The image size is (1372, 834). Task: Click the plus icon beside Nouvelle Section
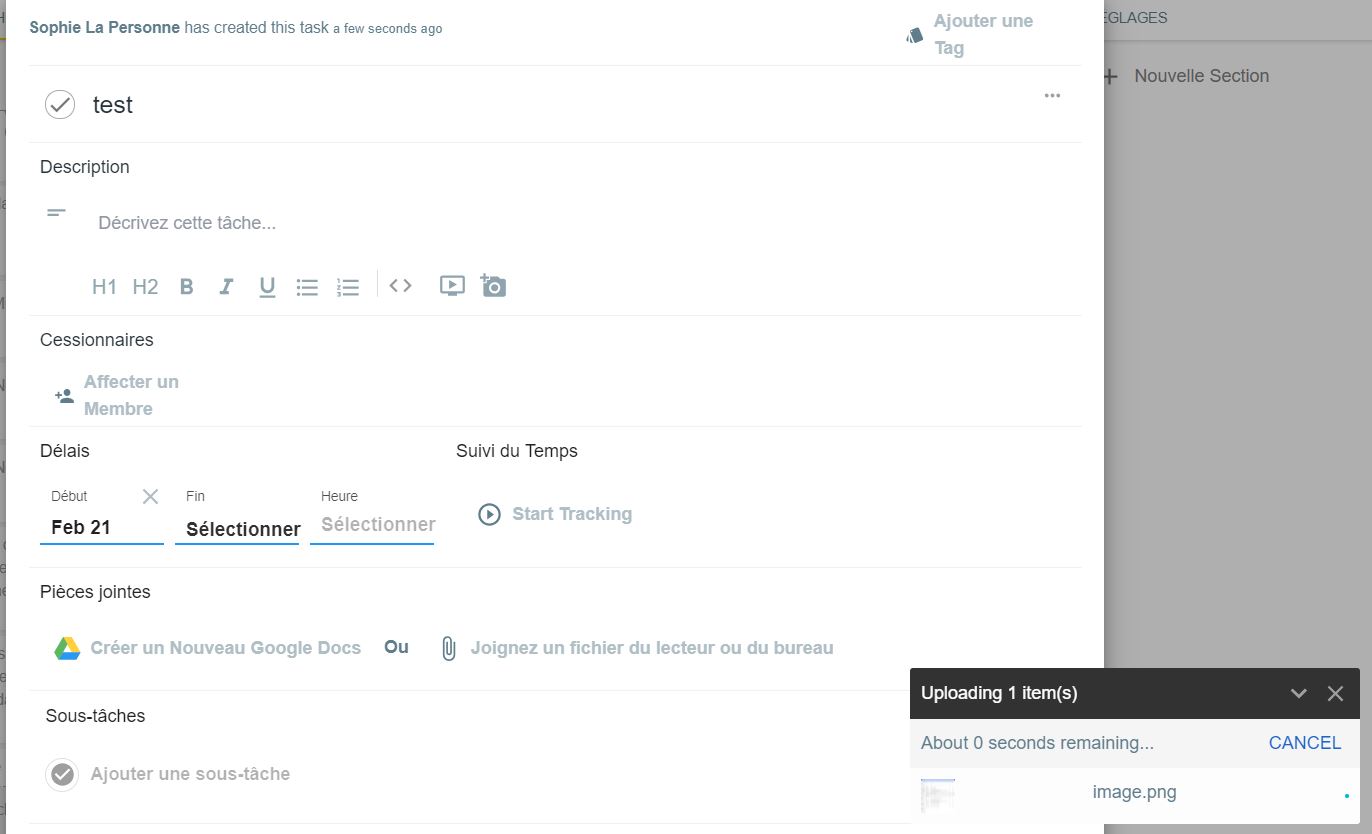coord(1109,76)
